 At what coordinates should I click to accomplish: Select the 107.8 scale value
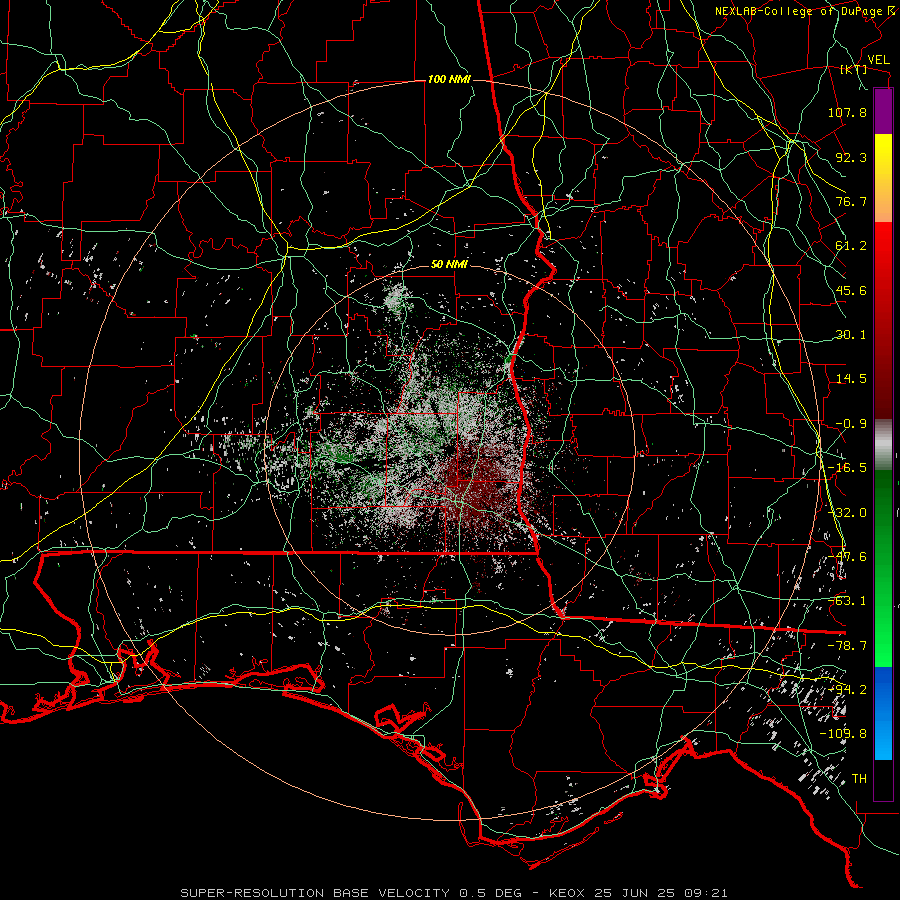[847, 112]
